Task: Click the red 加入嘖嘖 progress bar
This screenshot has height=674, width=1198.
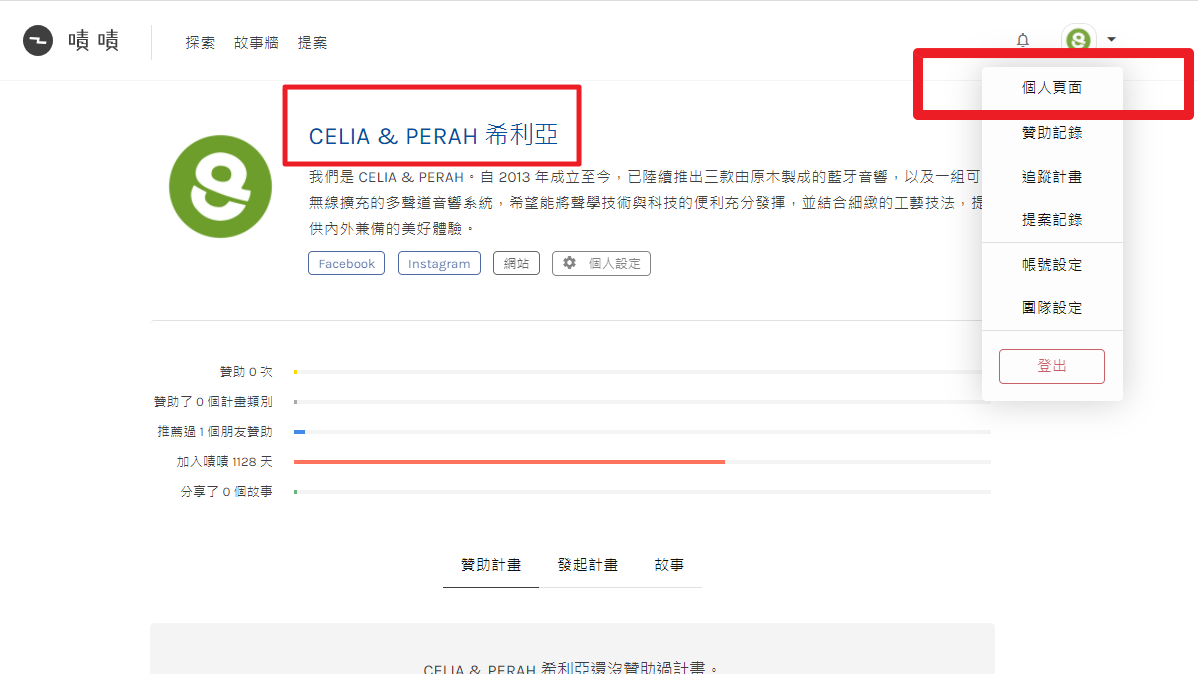Action: coord(509,462)
